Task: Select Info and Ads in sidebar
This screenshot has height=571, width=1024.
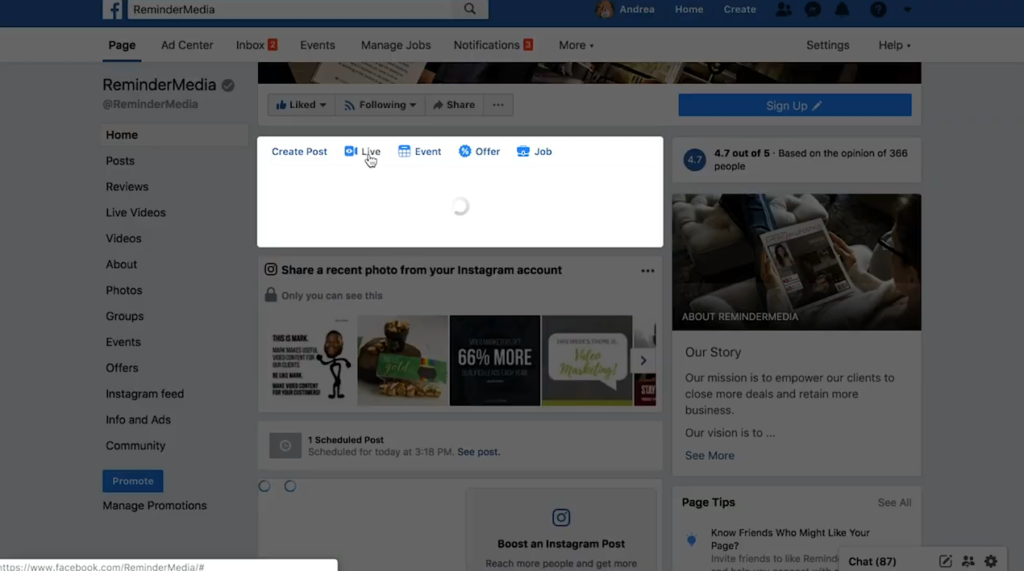Action: point(138,419)
